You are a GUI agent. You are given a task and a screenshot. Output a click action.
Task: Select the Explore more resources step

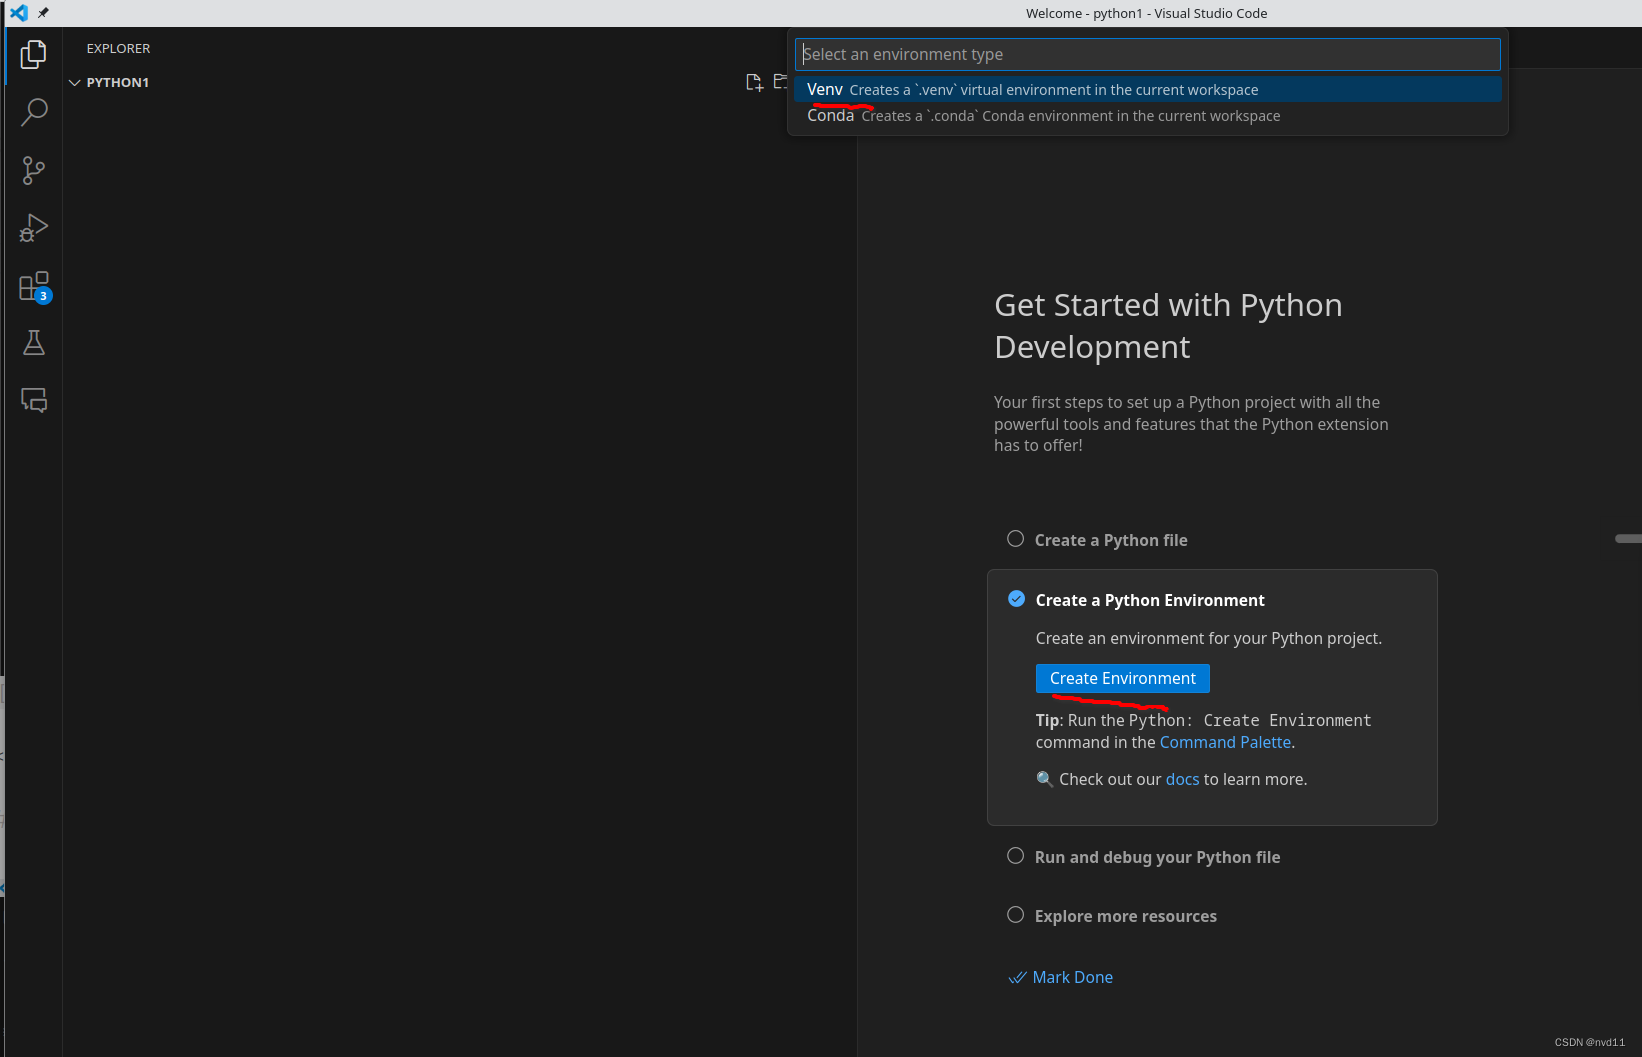[1125, 916]
